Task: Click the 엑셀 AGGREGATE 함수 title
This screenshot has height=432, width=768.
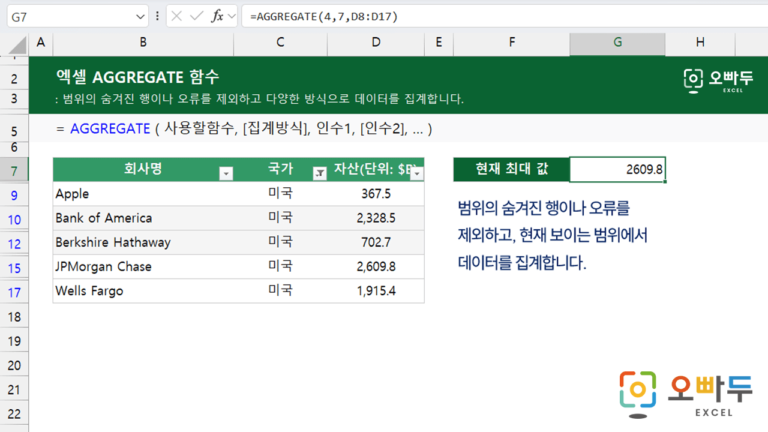Action: coord(138,77)
